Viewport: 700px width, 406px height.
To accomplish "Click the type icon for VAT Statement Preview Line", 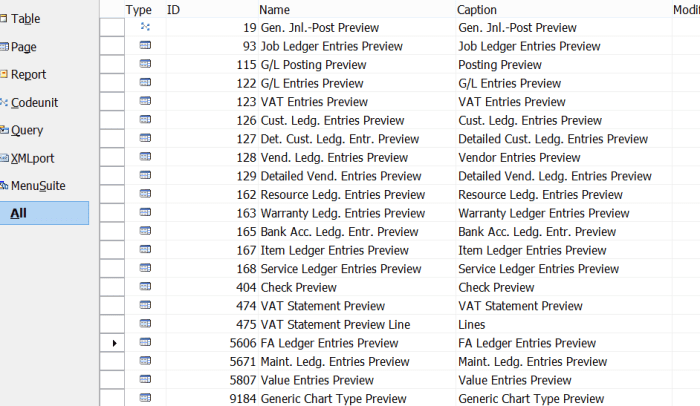I will pos(145,324).
